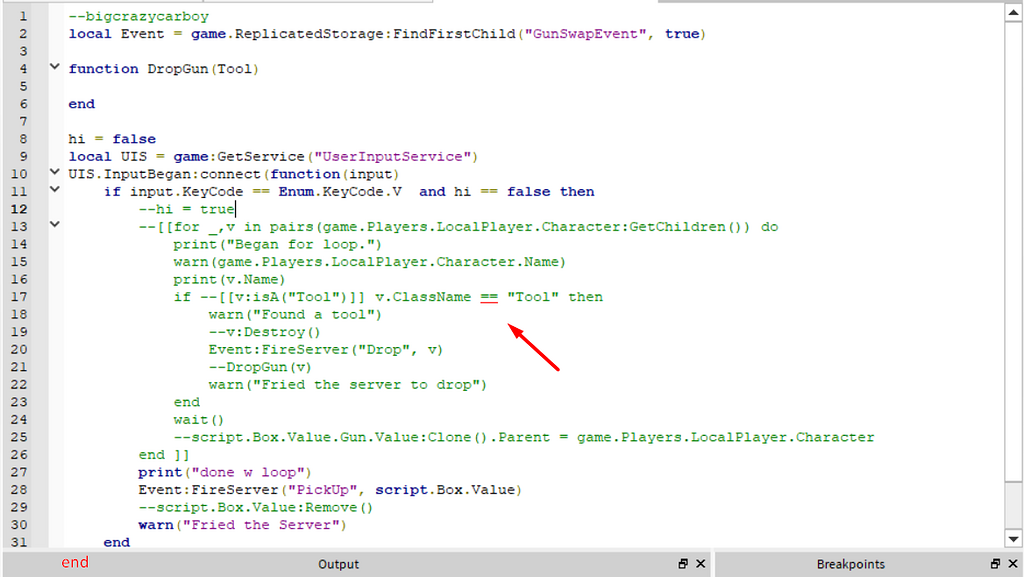Undock the Output panel via its float icon

coord(682,563)
